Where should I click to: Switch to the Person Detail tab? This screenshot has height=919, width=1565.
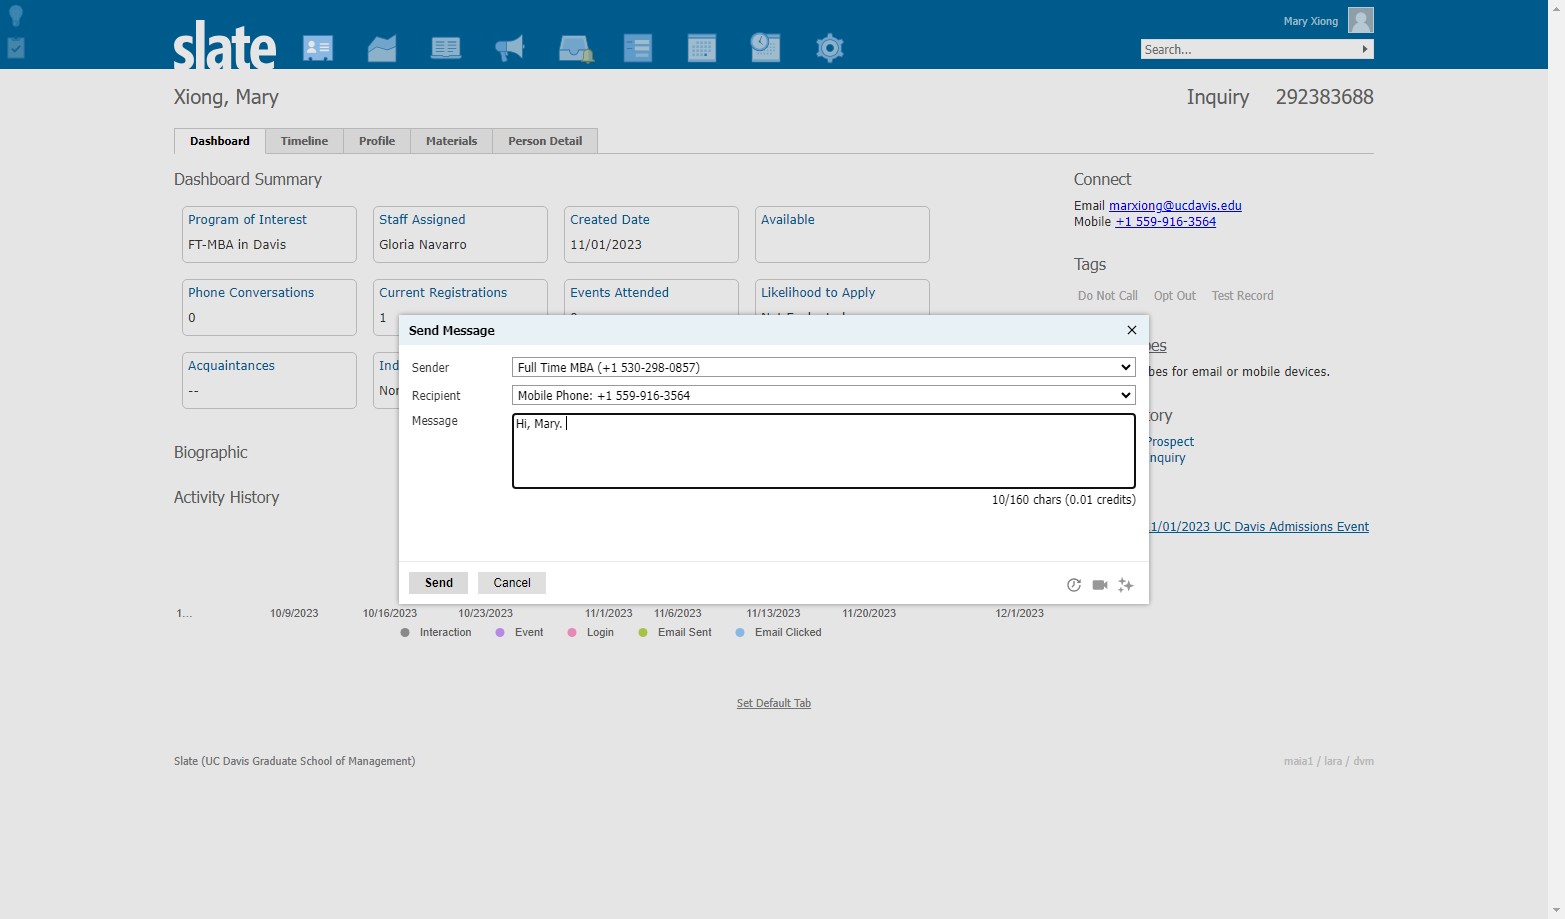(x=545, y=141)
